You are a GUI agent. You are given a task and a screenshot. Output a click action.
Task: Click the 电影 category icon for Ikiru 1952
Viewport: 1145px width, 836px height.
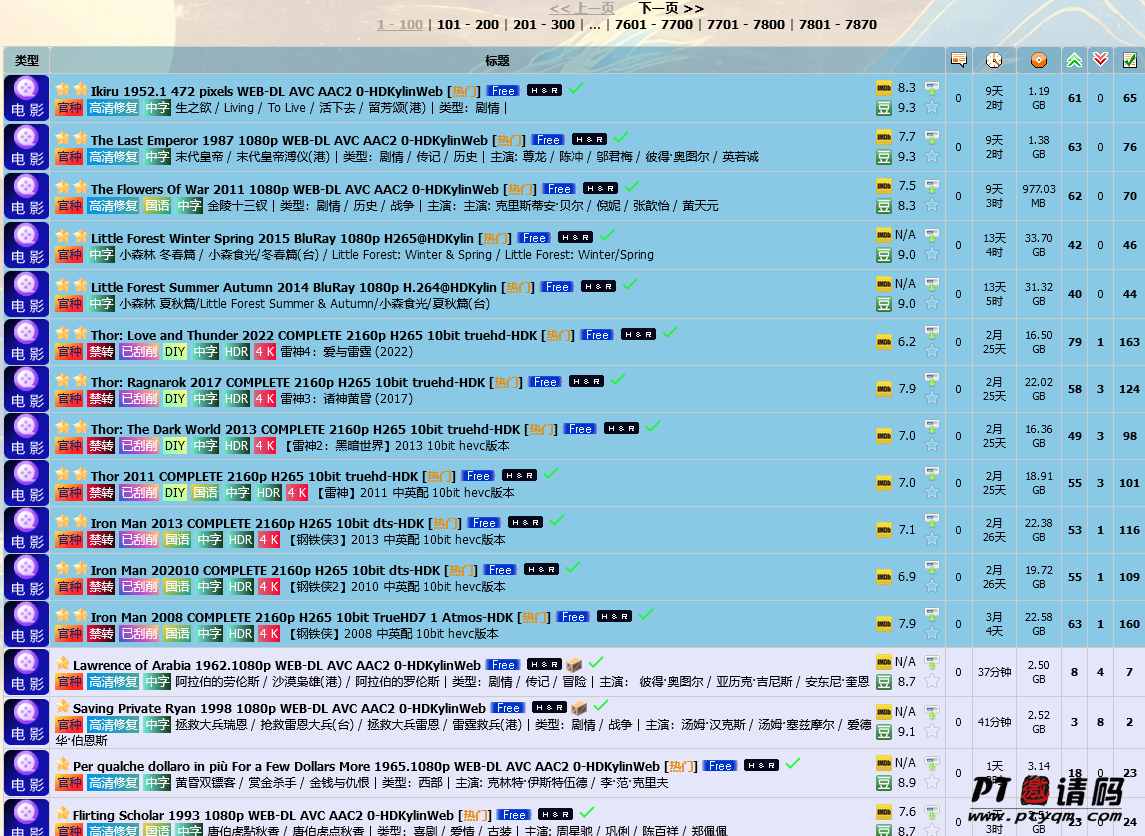click(26, 98)
